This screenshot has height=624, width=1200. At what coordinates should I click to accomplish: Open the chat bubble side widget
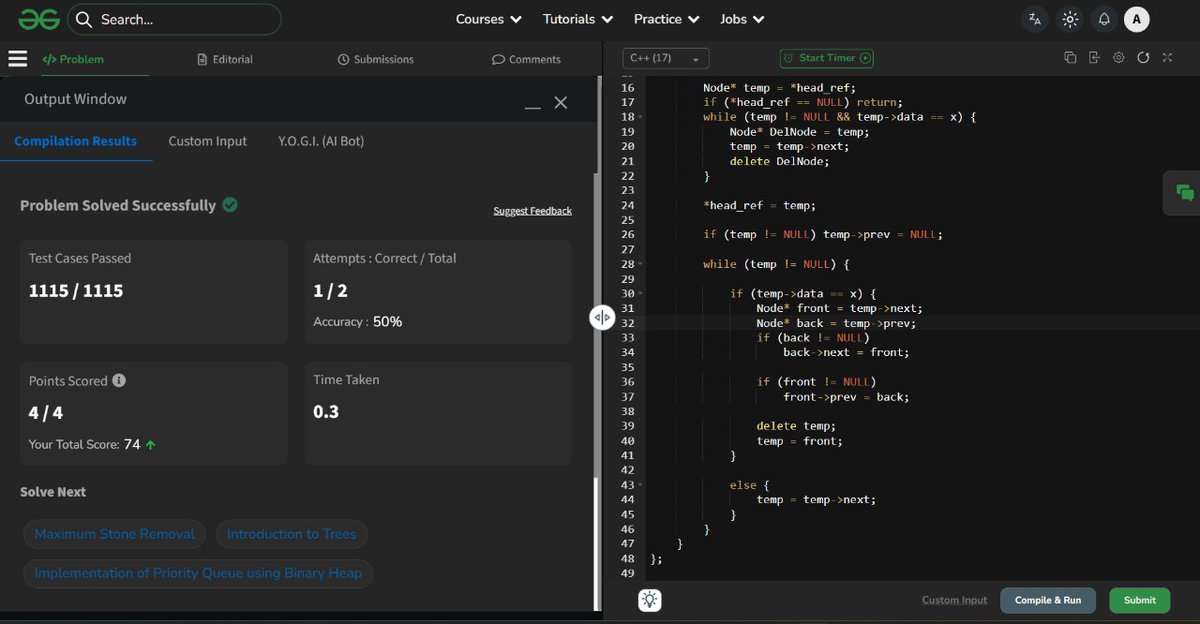1185,192
